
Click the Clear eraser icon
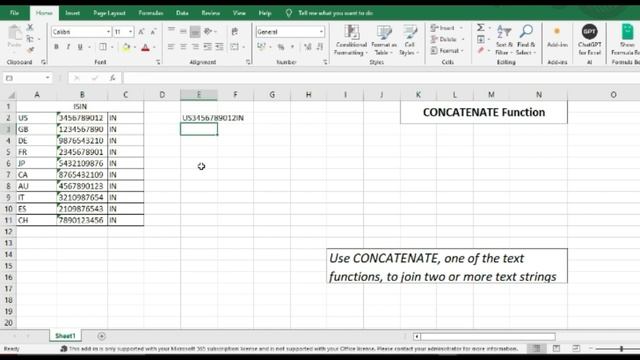(x=481, y=51)
